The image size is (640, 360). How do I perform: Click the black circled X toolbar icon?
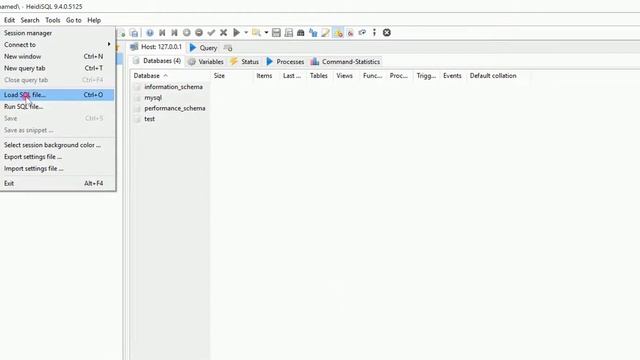pos(387,33)
